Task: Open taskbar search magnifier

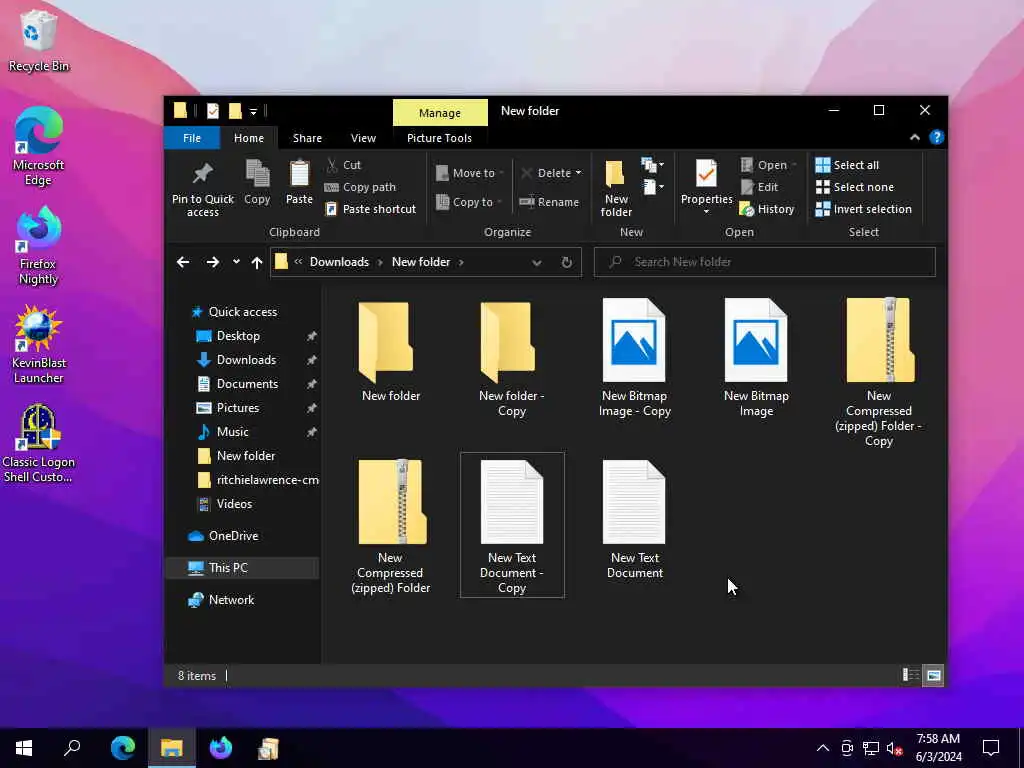Action: pos(72,748)
